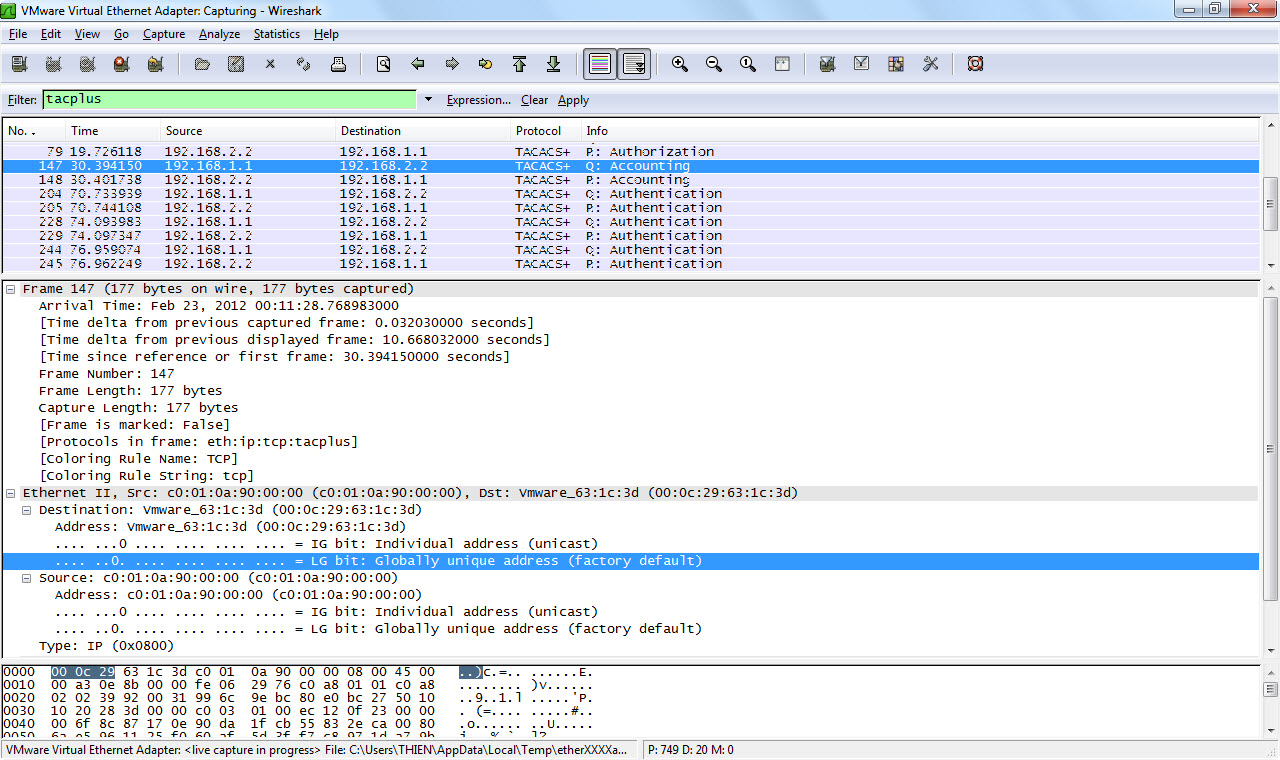Jump to the last packet
Viewport: 1280px width, 760px height.
pyautogui.click(x=553, y=64)
